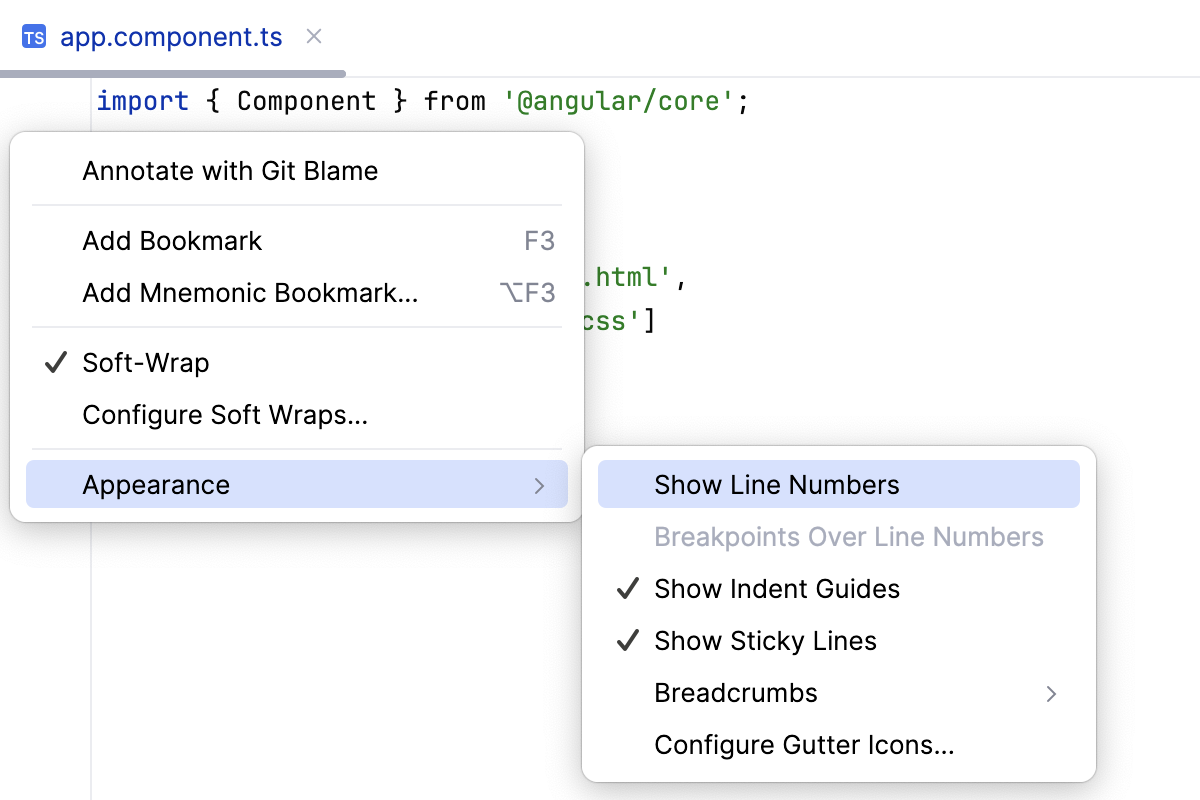
Task: Disable Show Indent Guides
Action: click(777, 589)
